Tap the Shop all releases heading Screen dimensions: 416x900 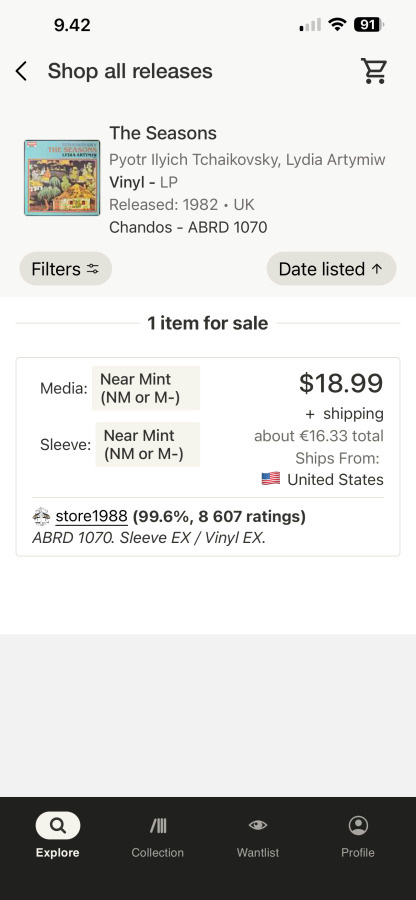pos(130,71)
